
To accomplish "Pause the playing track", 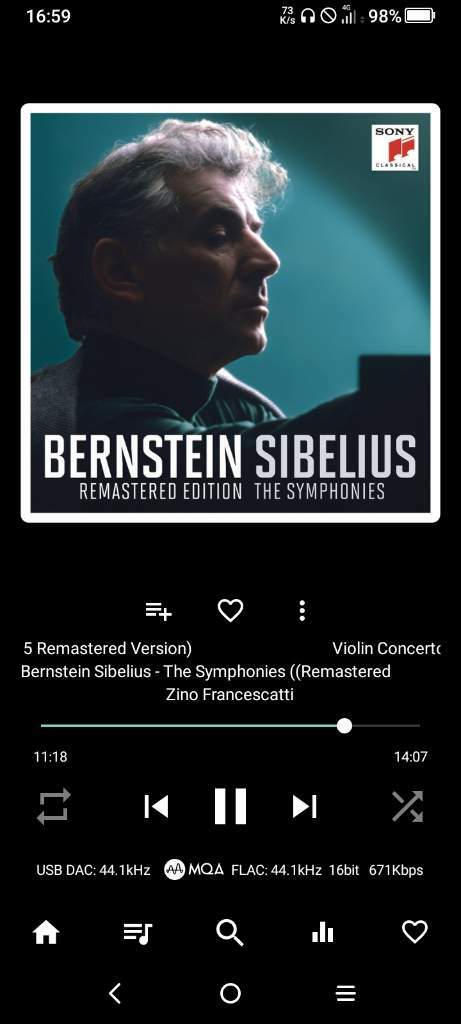I will point(230,807).
